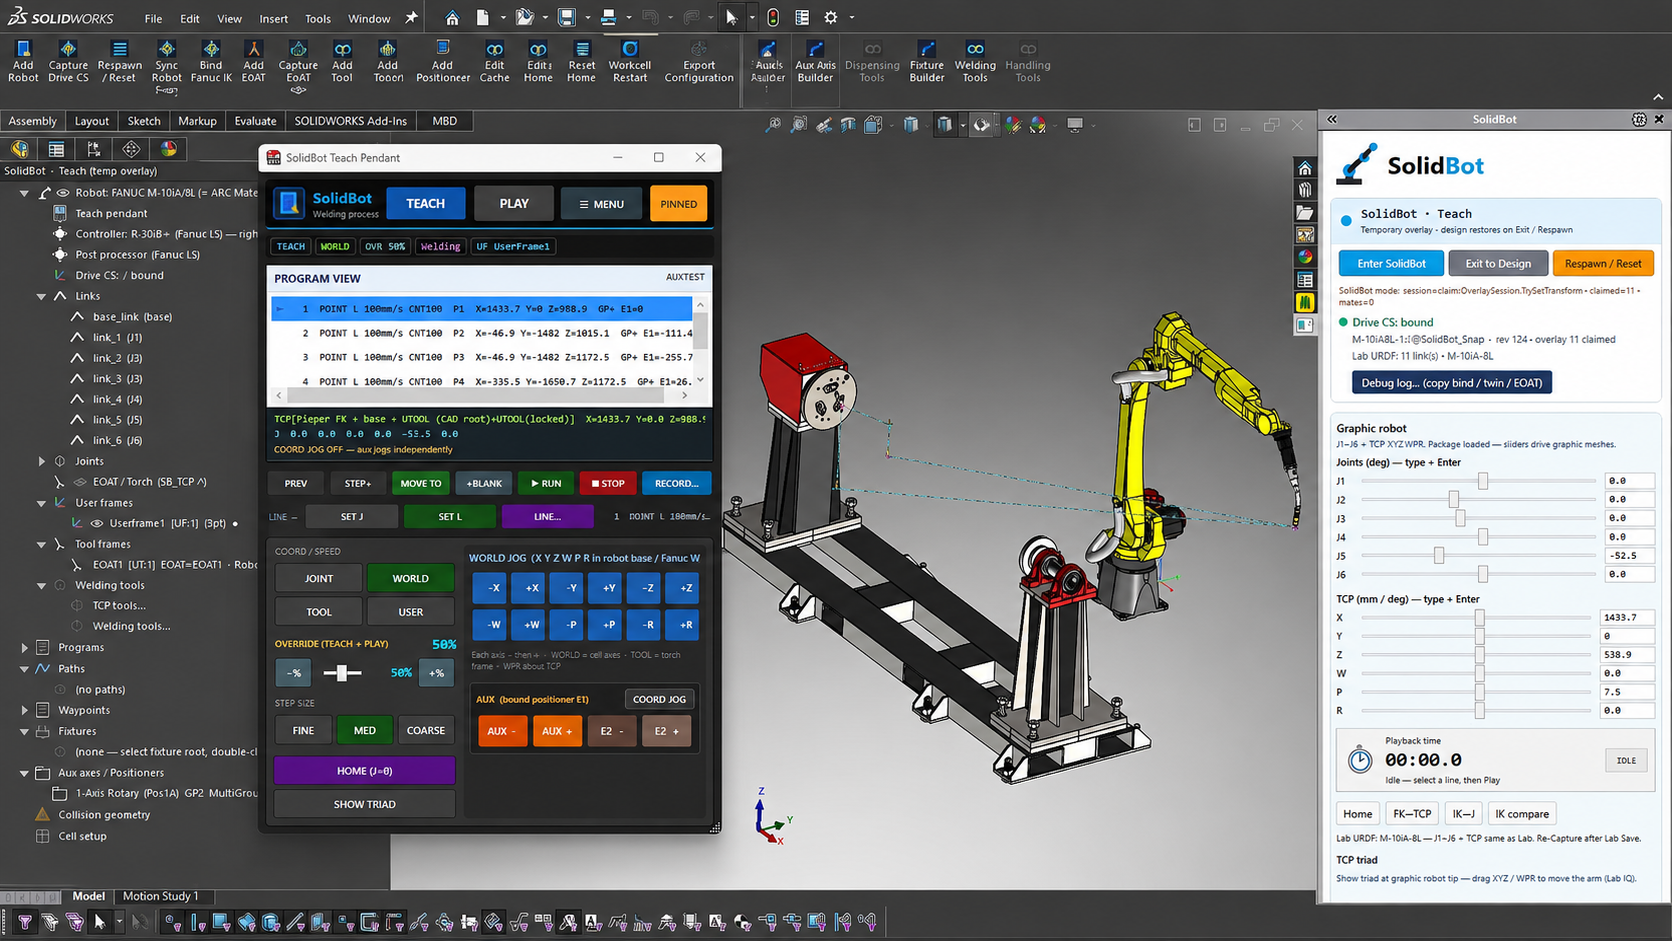Switch to the Sketch tab
The height and width of the screenshot is (941, 1672).
click(x=144, y=121)
